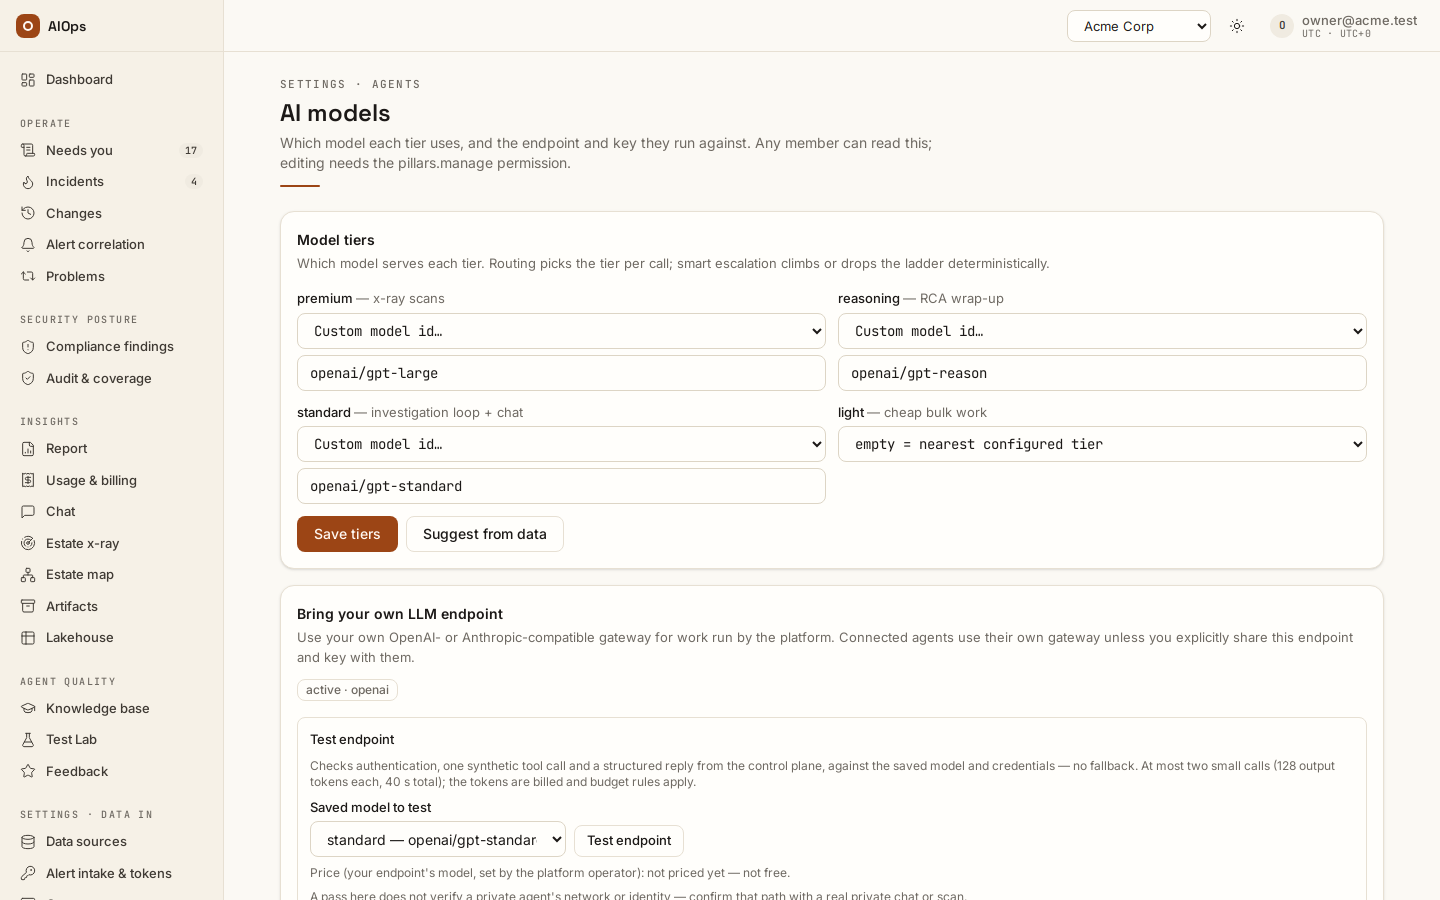The width and height of the screenshot is (1440, 900).
Task: Expand the premium tier model dropdown
Action: click(x=561, y=331)
